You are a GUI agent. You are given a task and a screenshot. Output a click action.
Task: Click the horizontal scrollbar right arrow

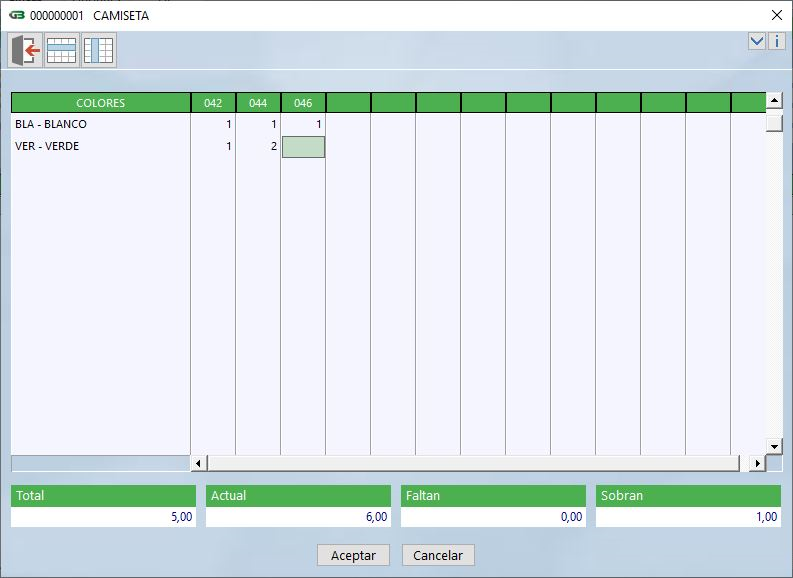point(757,463)
